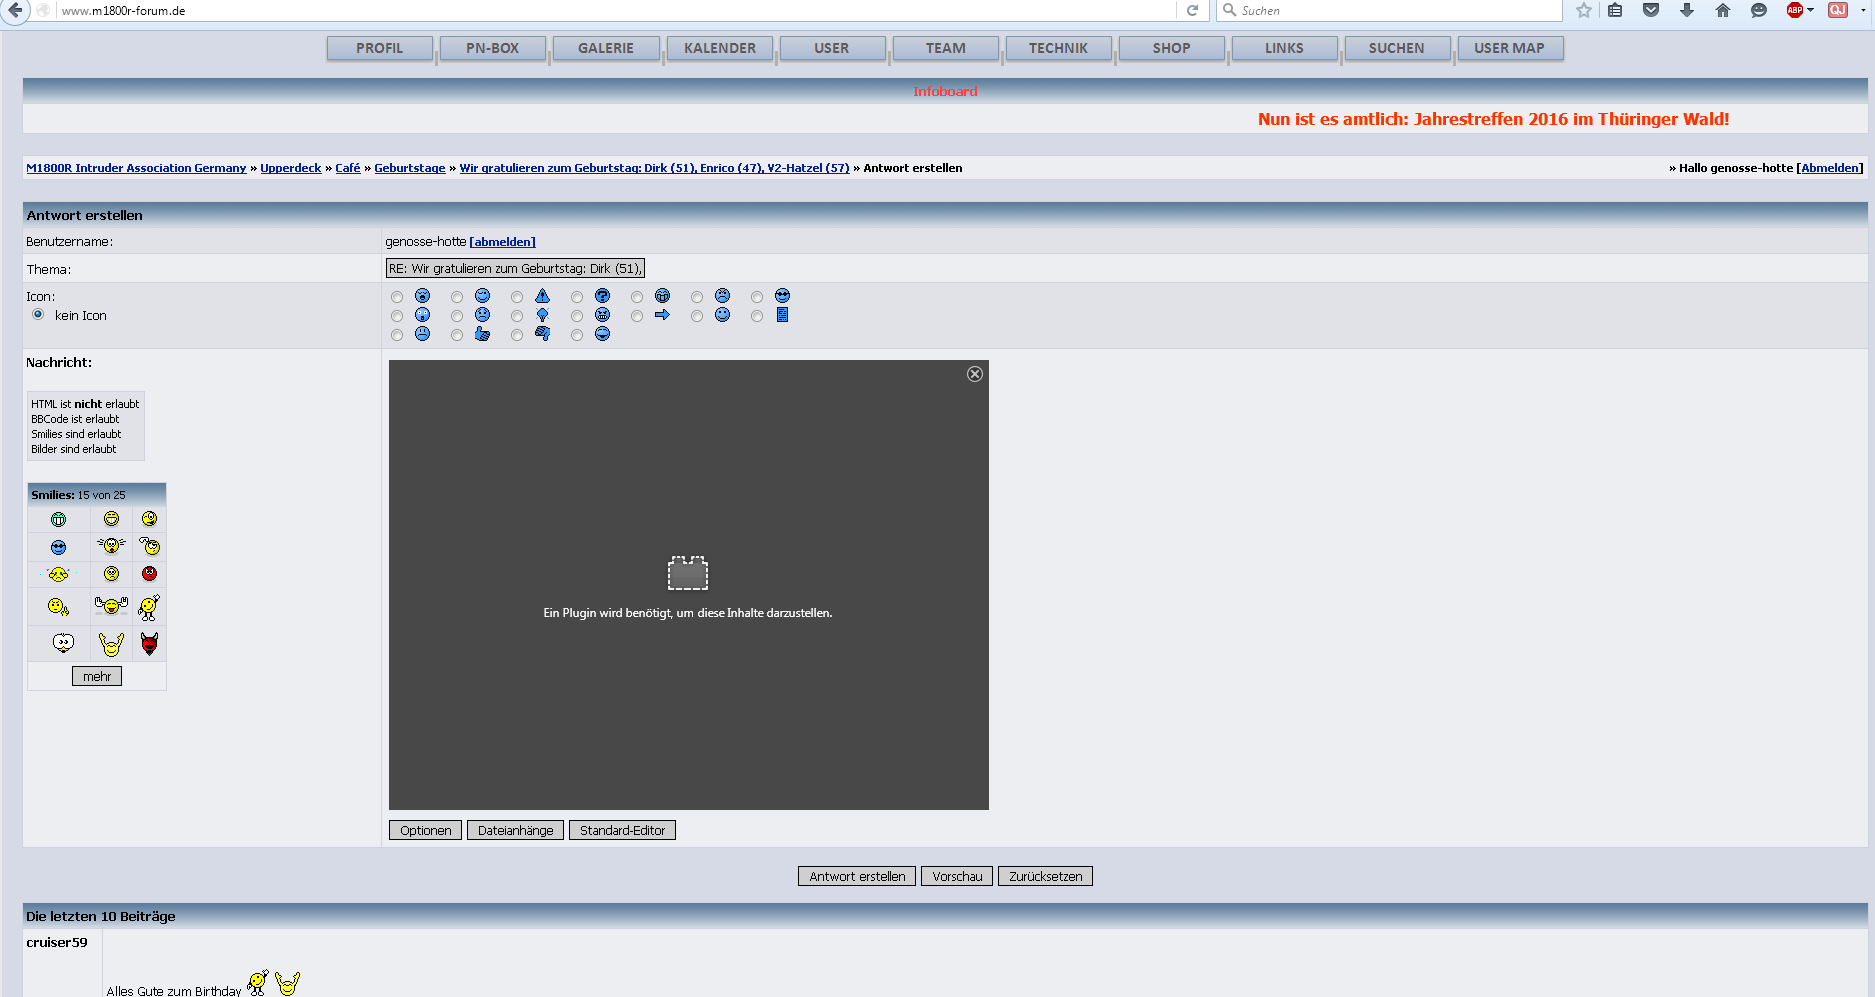Insert the yellow winking smiley
Viewport: 1875px width, 997px height.
click(x=149, y=519)
